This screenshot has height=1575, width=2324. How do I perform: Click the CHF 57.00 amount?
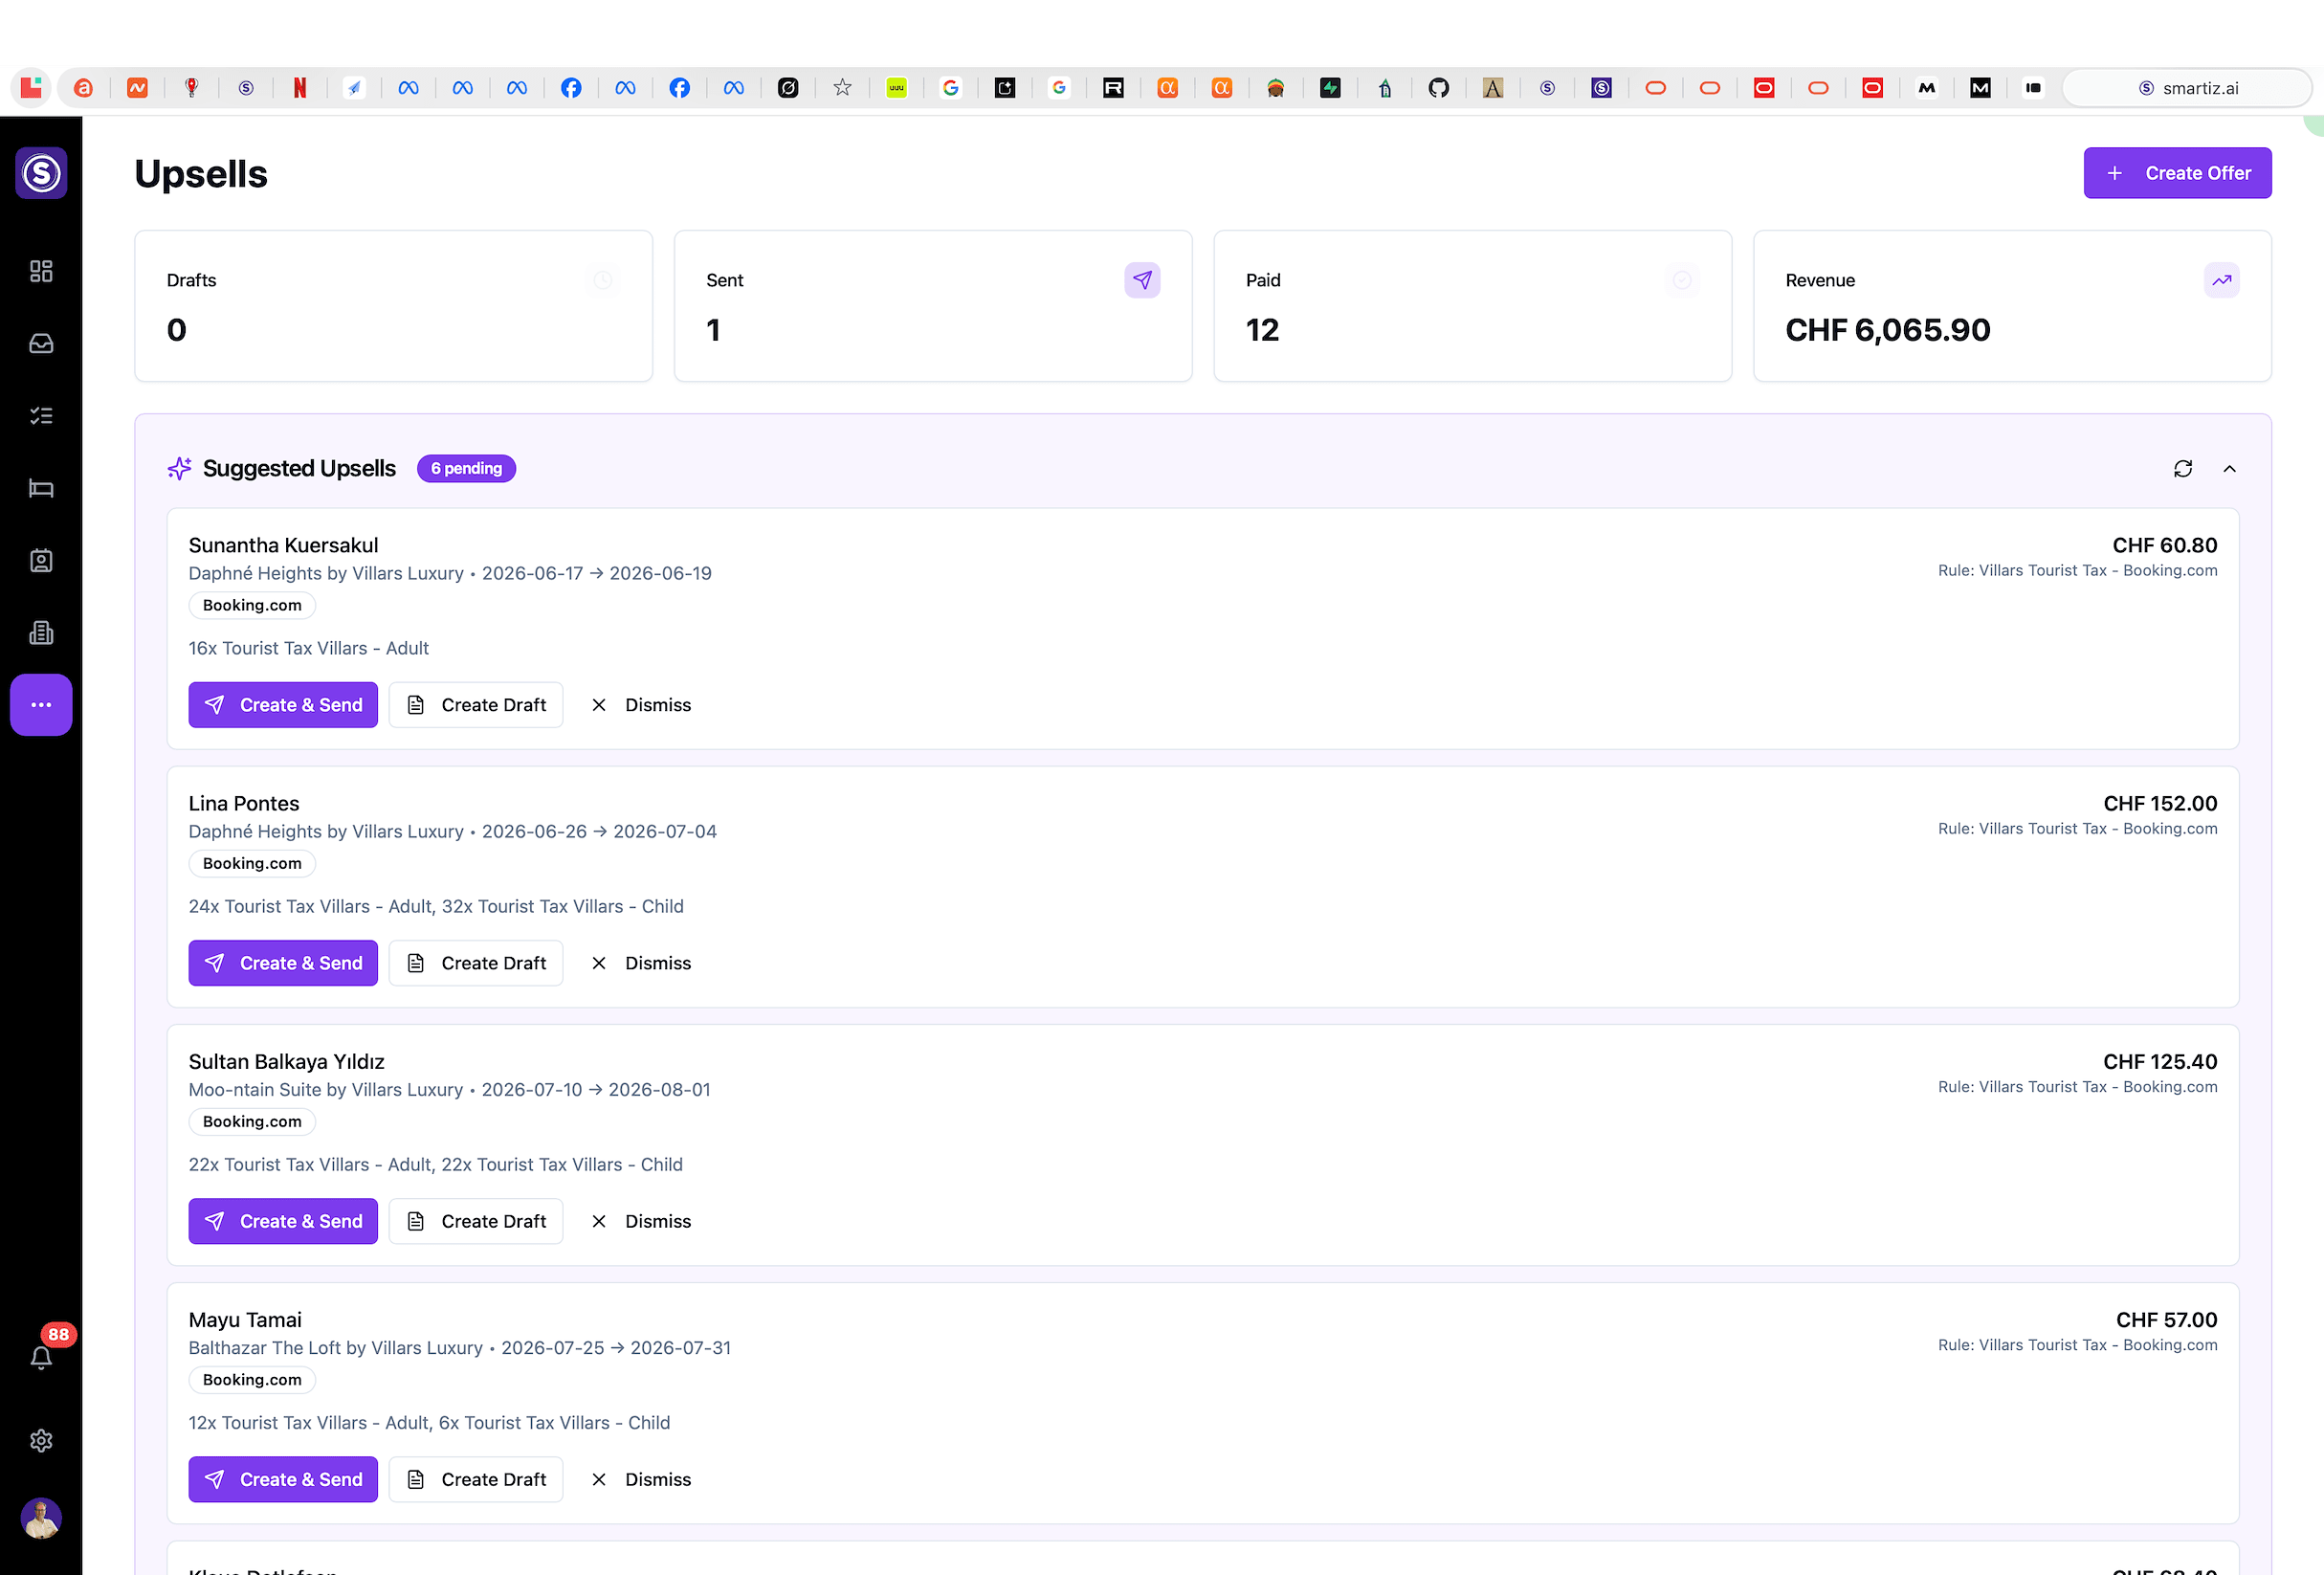click(2167, 1320)
